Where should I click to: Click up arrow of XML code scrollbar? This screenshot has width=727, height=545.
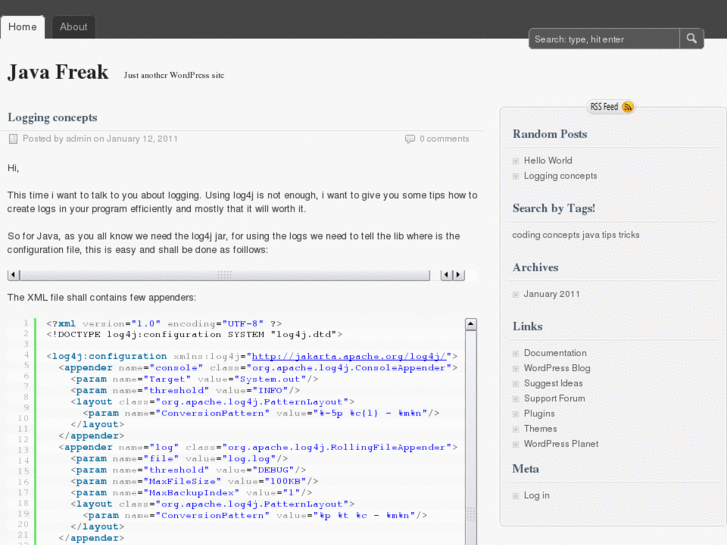point(471,324)
